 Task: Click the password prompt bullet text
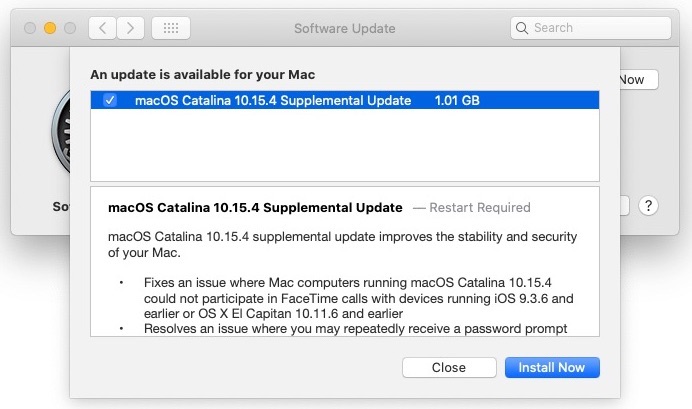pos(355,329)
